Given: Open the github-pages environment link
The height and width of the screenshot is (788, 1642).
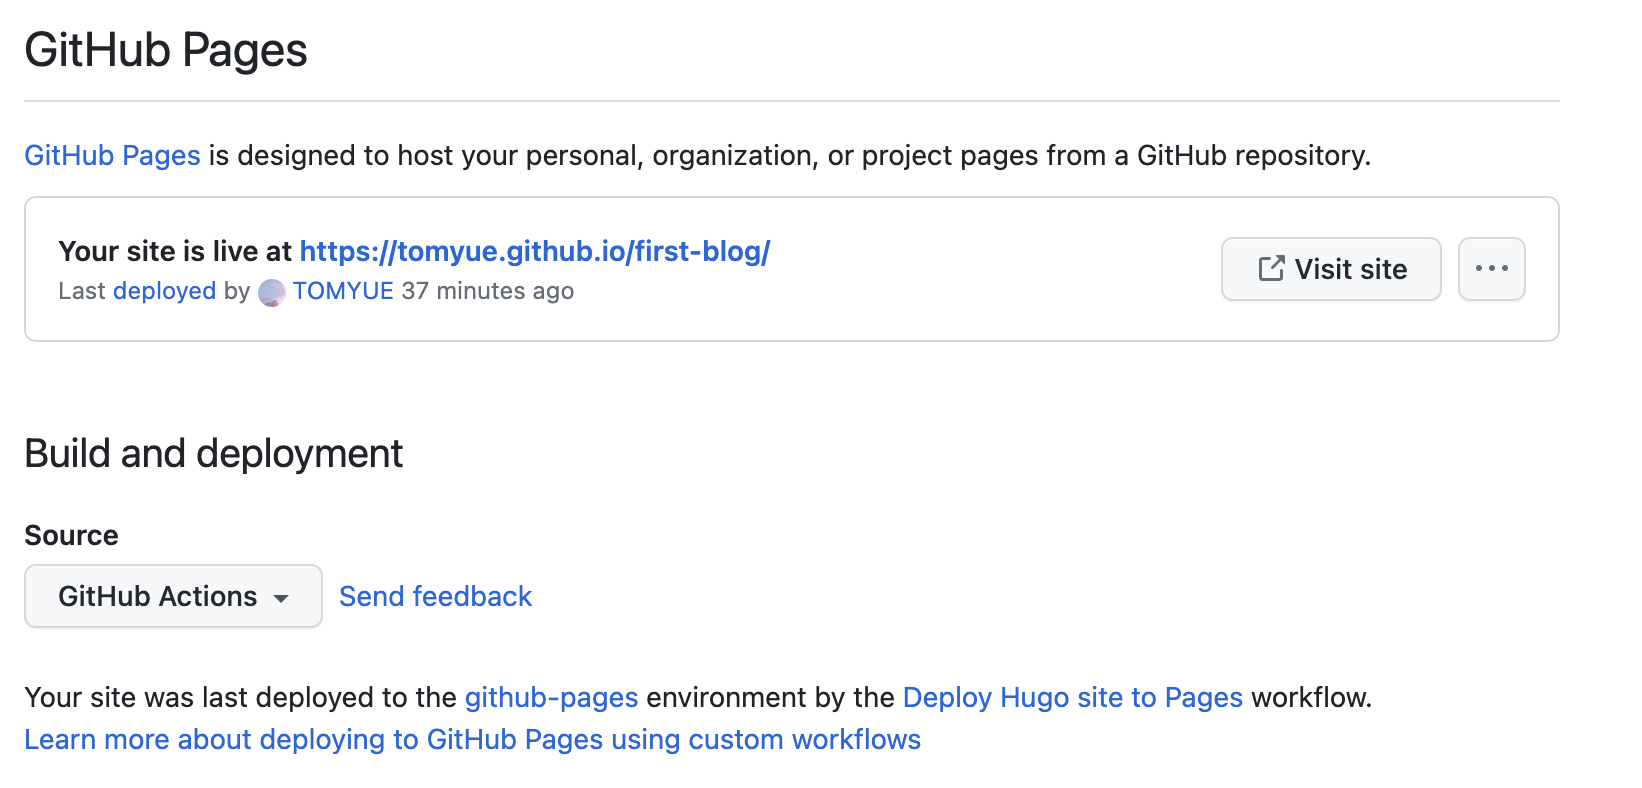Looking at the screenshot, I should tap(551, 697).
